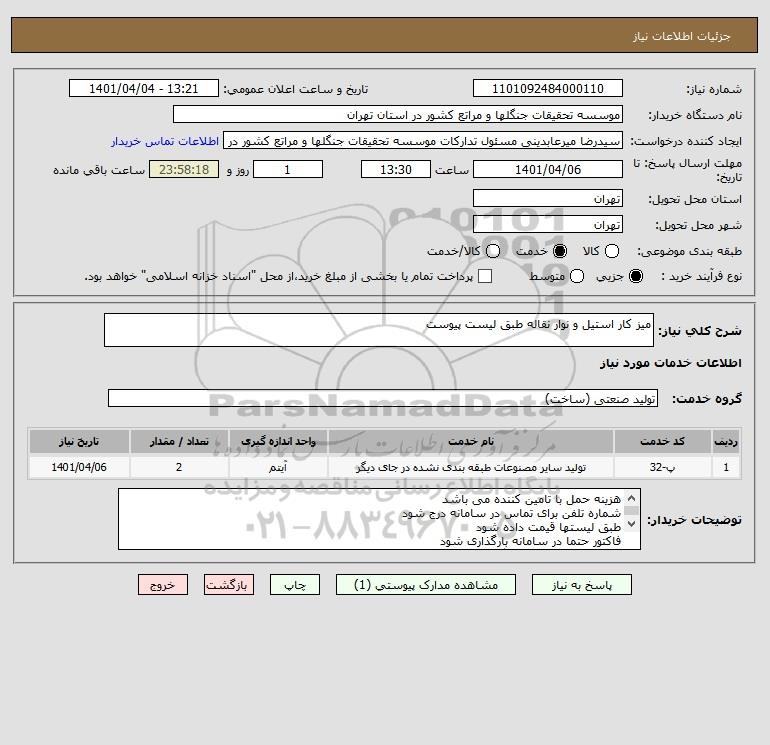The image size is (770, 745).
Task: Click the announcement date field 1401/04/04 - 13:21
Action: click(143, 89)
